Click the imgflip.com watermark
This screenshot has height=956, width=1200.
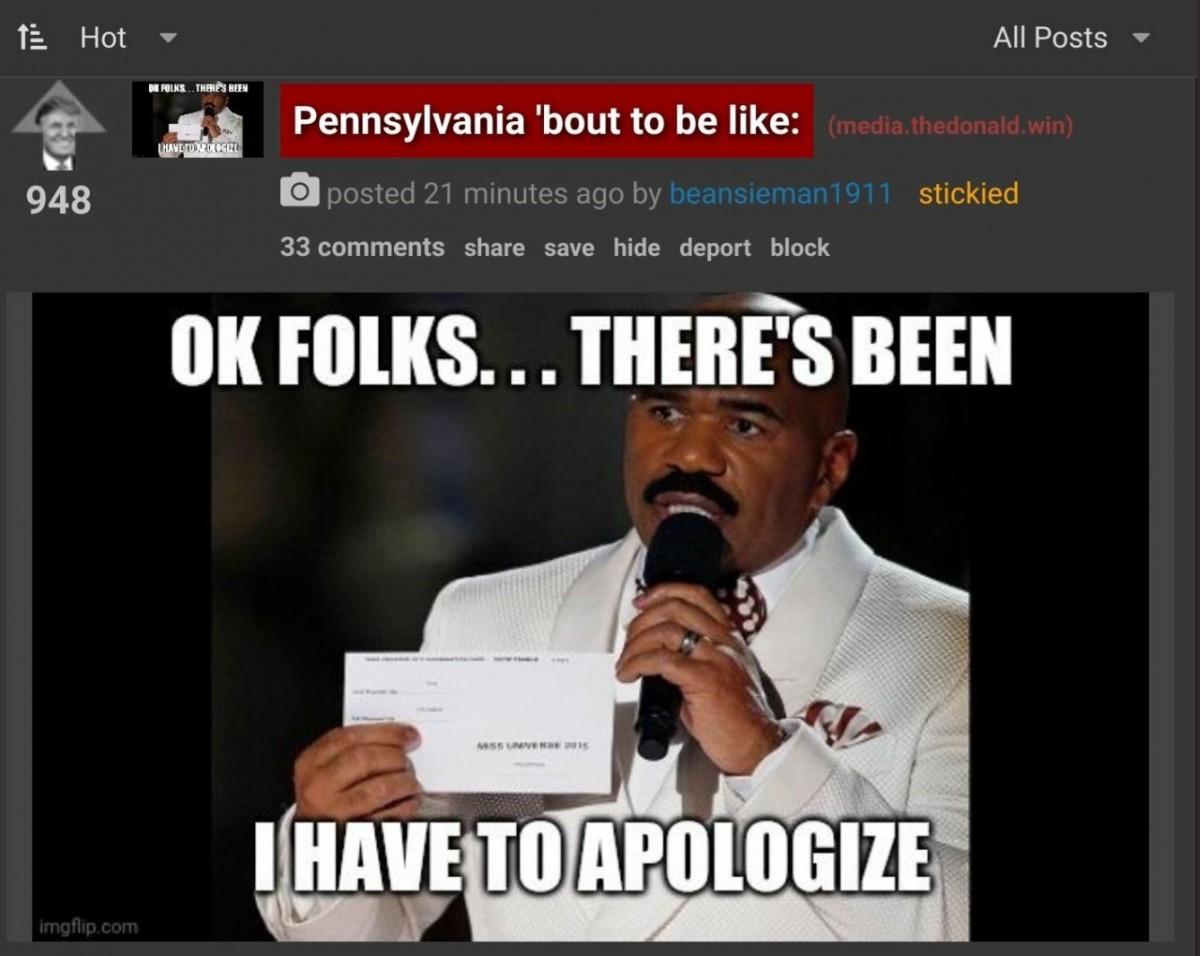click(x=88, y=926)
